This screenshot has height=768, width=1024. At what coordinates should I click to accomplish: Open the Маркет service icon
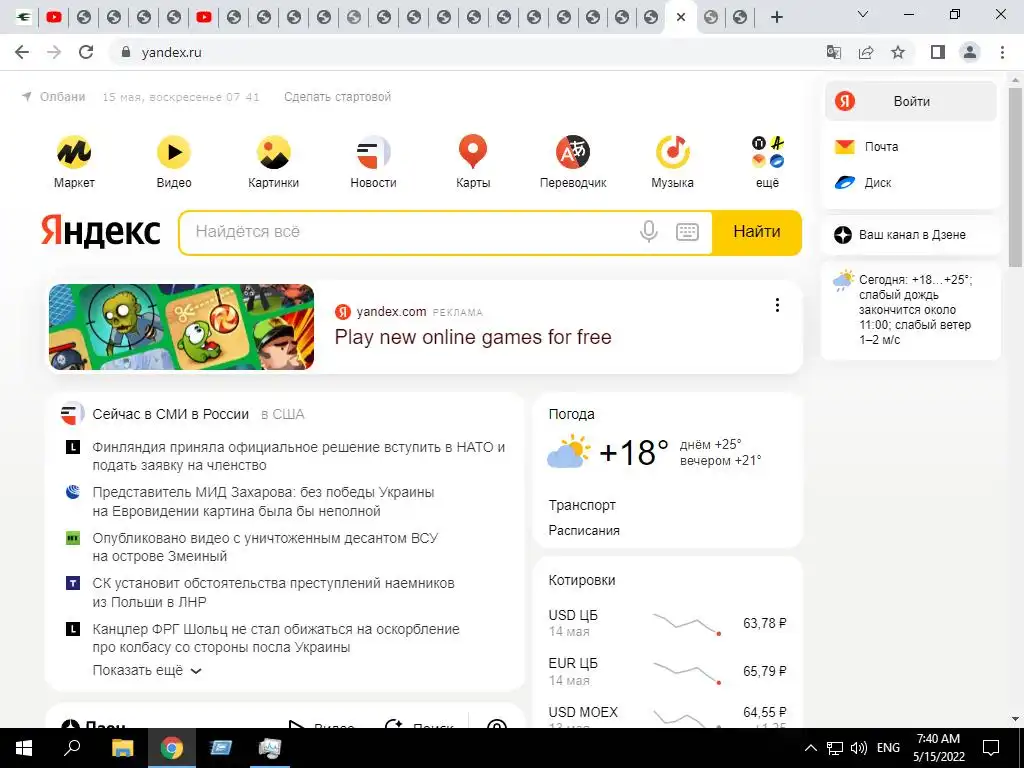point(74,152)
